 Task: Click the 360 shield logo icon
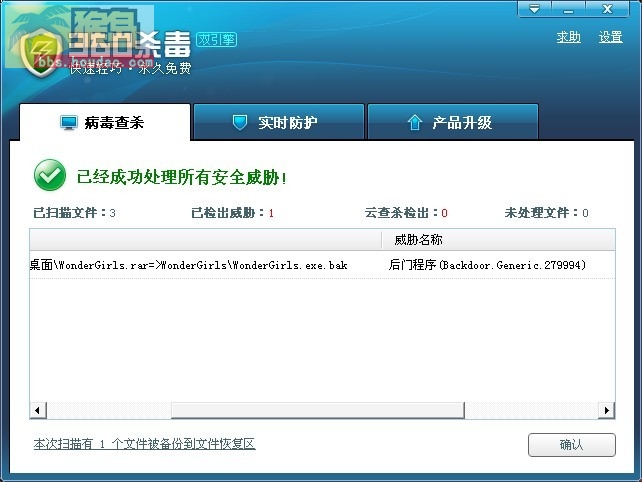tap(41, 53)
